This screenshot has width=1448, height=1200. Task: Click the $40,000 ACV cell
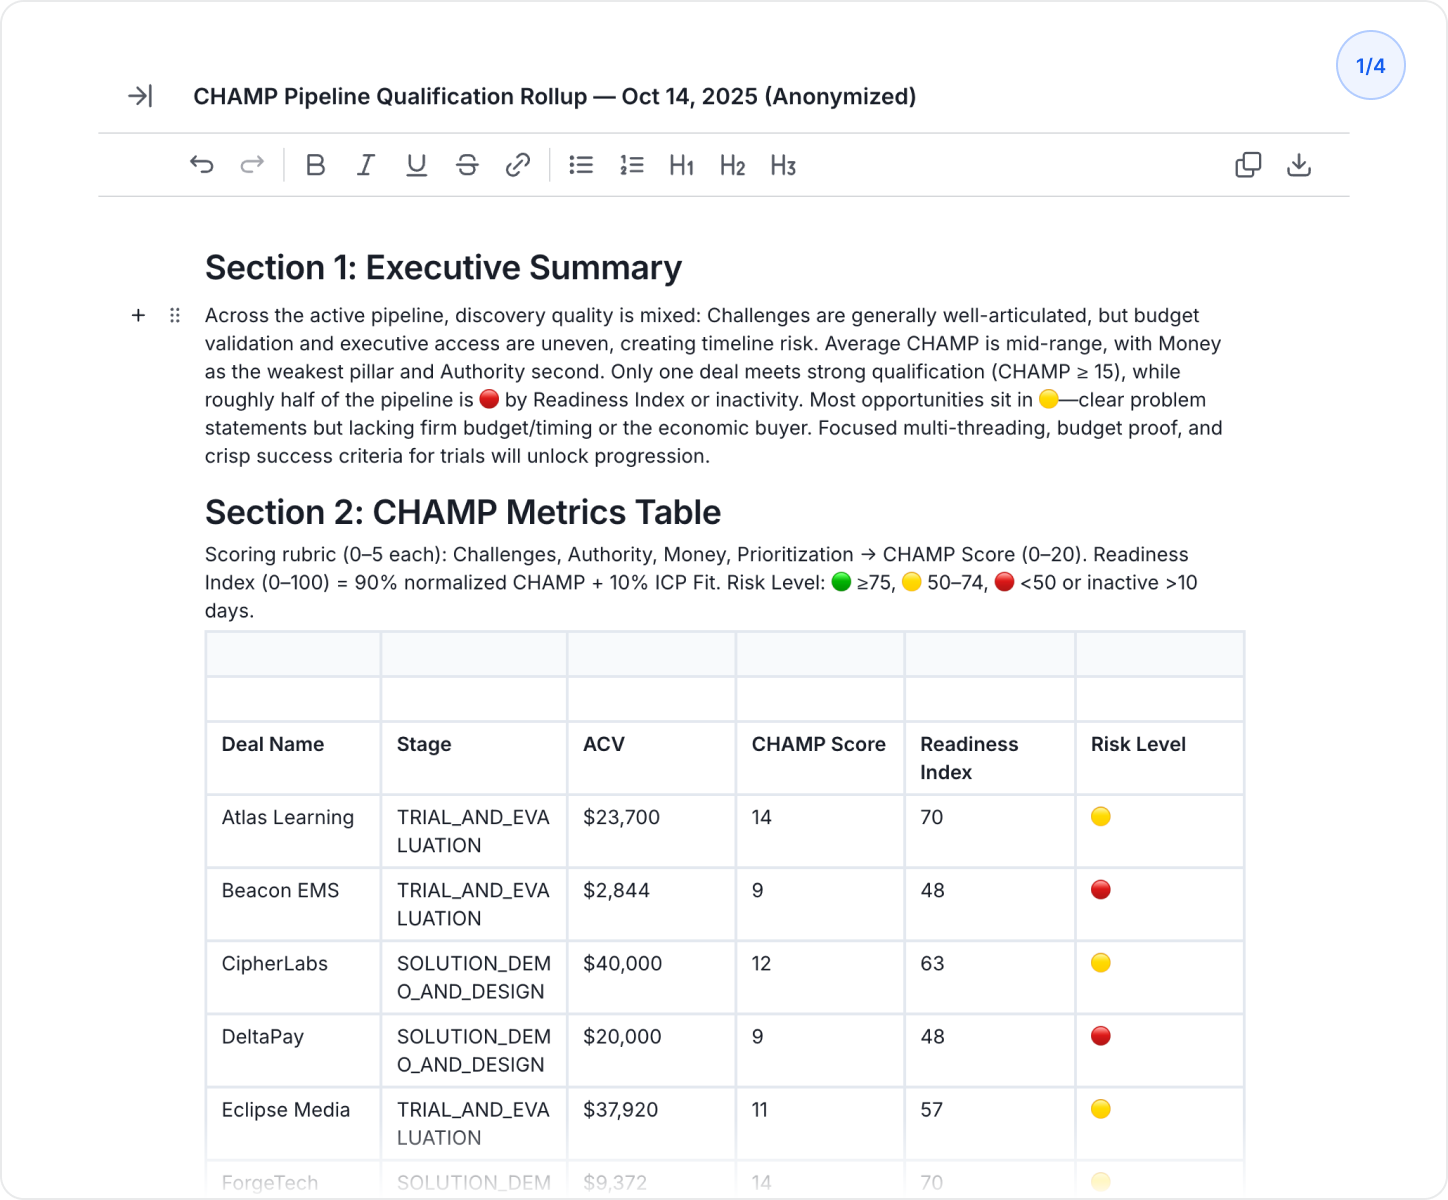click(x=651, y=977)
